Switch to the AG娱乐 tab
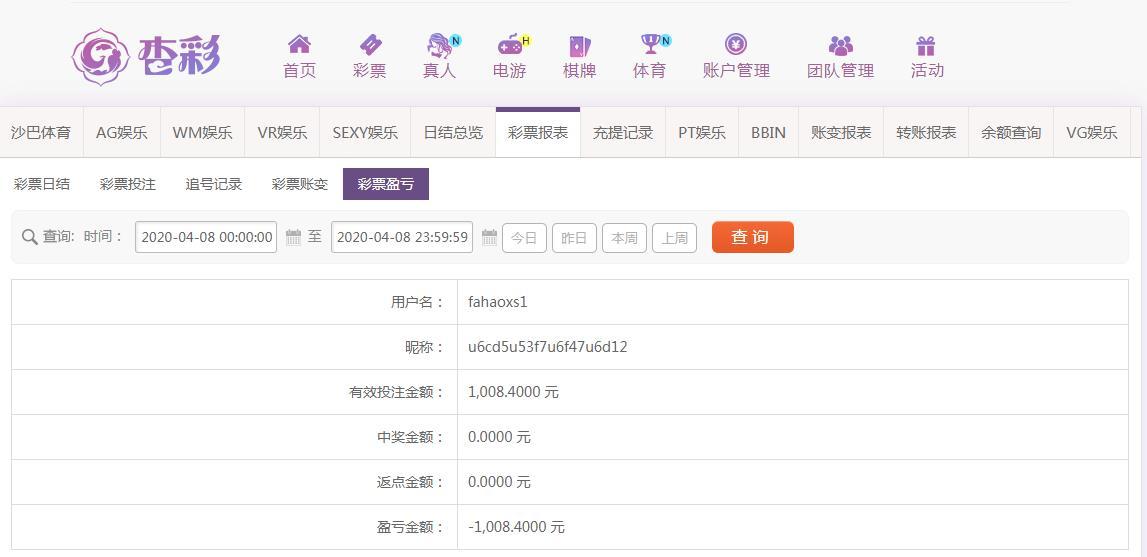 [122, 132]
